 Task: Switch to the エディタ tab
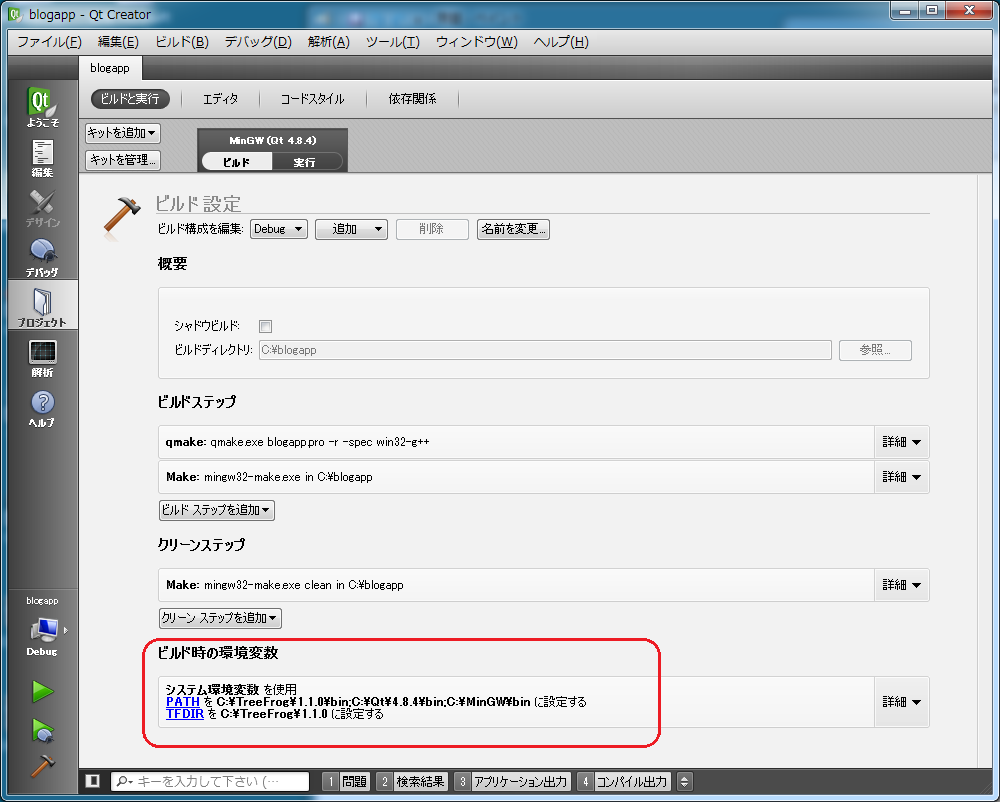(221, 99)
